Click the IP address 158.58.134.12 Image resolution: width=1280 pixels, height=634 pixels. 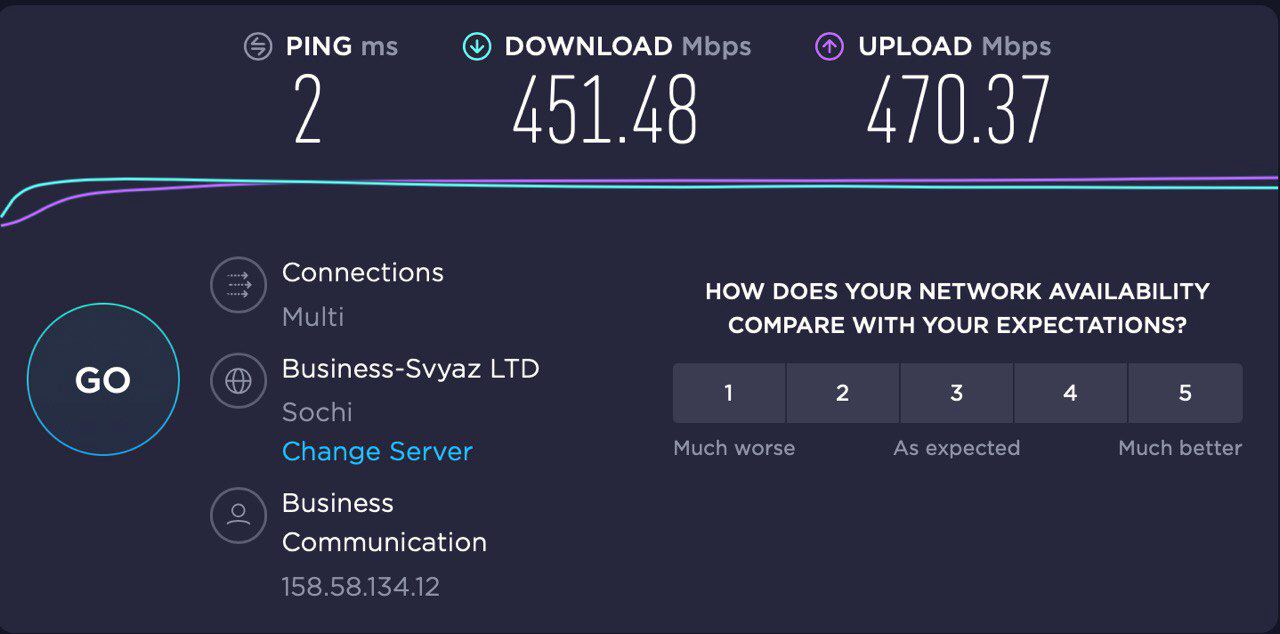(x=361, y=586)
